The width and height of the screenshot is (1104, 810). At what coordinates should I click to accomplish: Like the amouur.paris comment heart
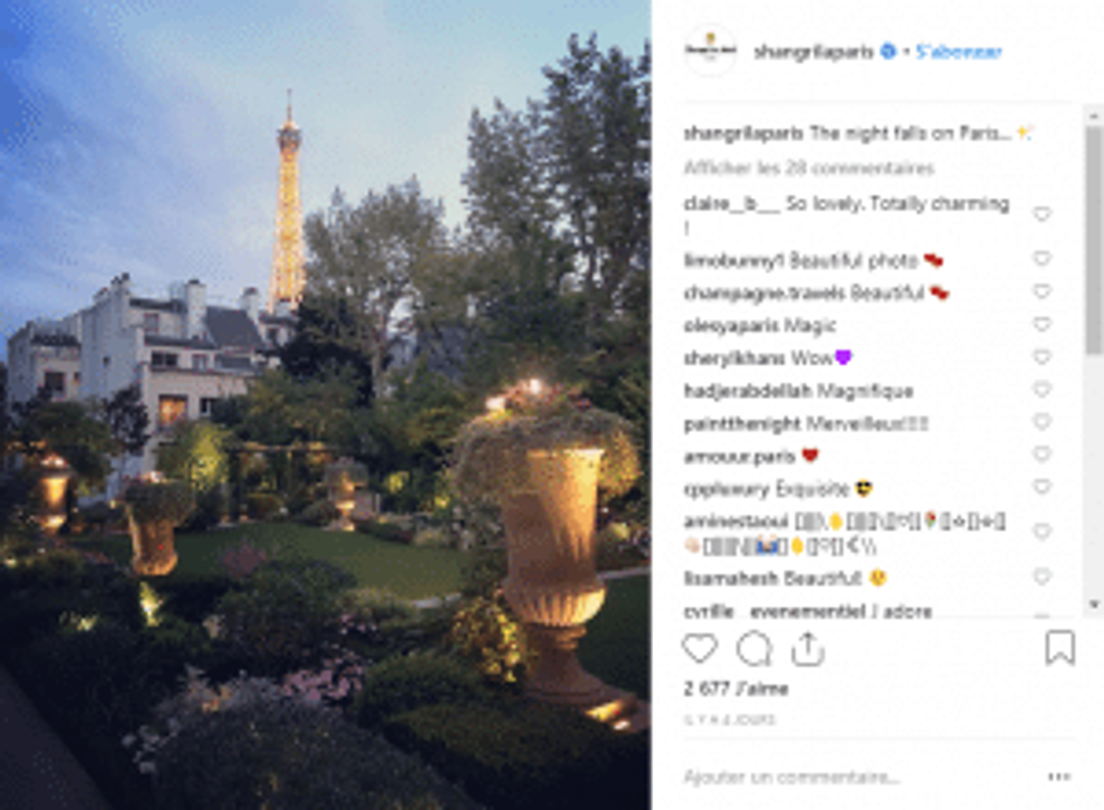(1042, 455)
